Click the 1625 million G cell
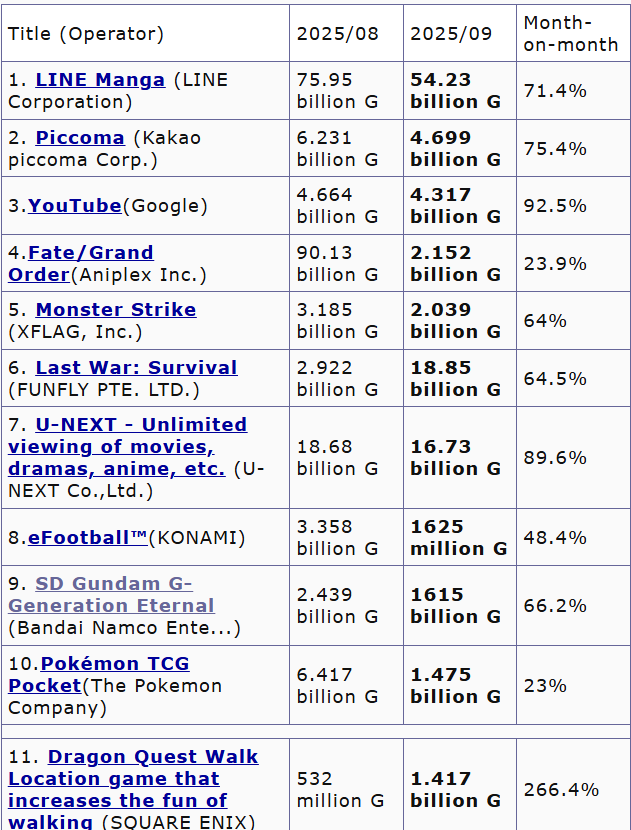This screenshot has height=830, width=631. 459,537
